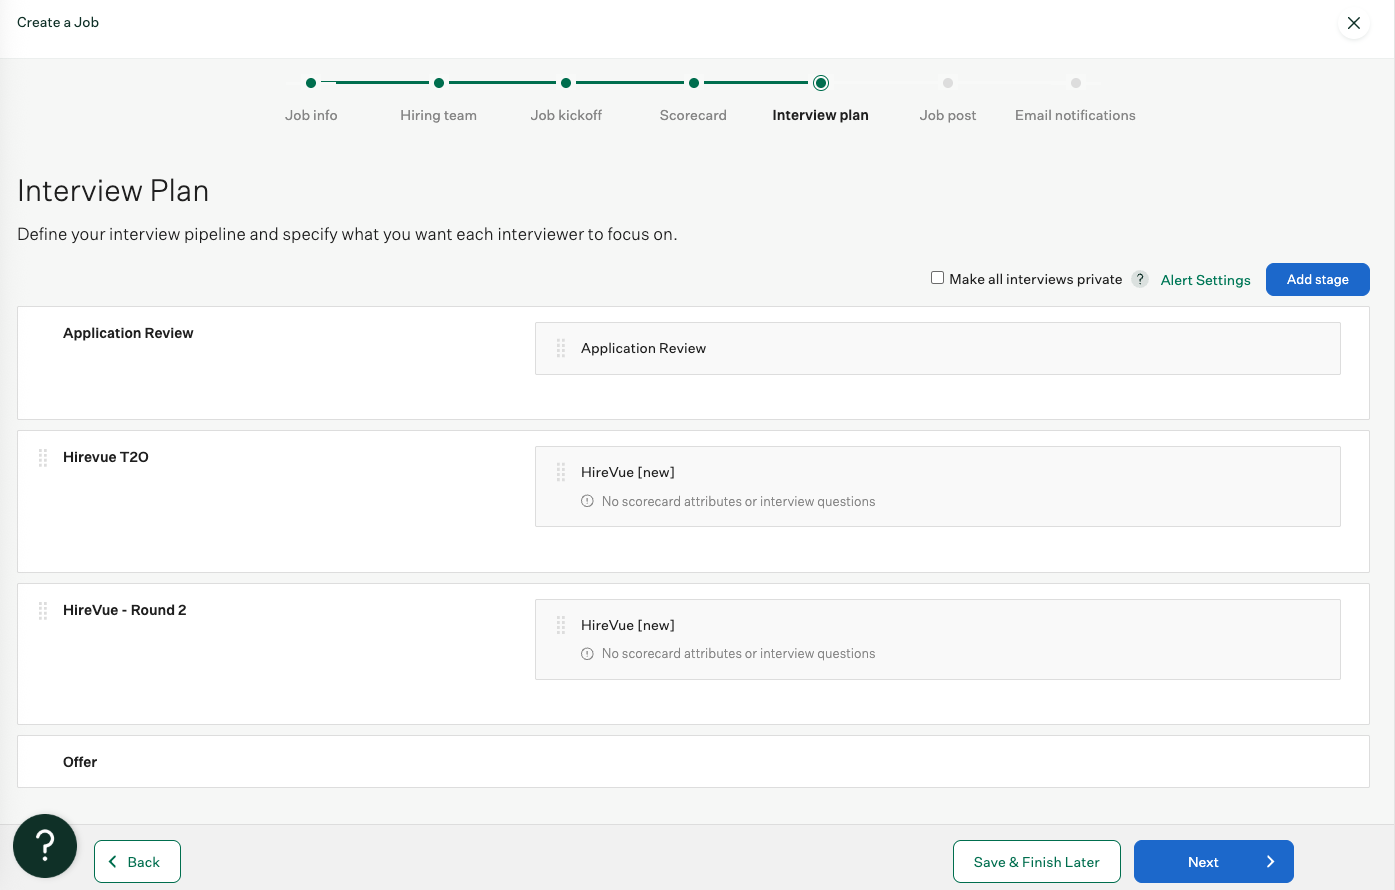Proceed with the Next button
The height and width of the screenshot is (890, 1395).
[1213, 862]
